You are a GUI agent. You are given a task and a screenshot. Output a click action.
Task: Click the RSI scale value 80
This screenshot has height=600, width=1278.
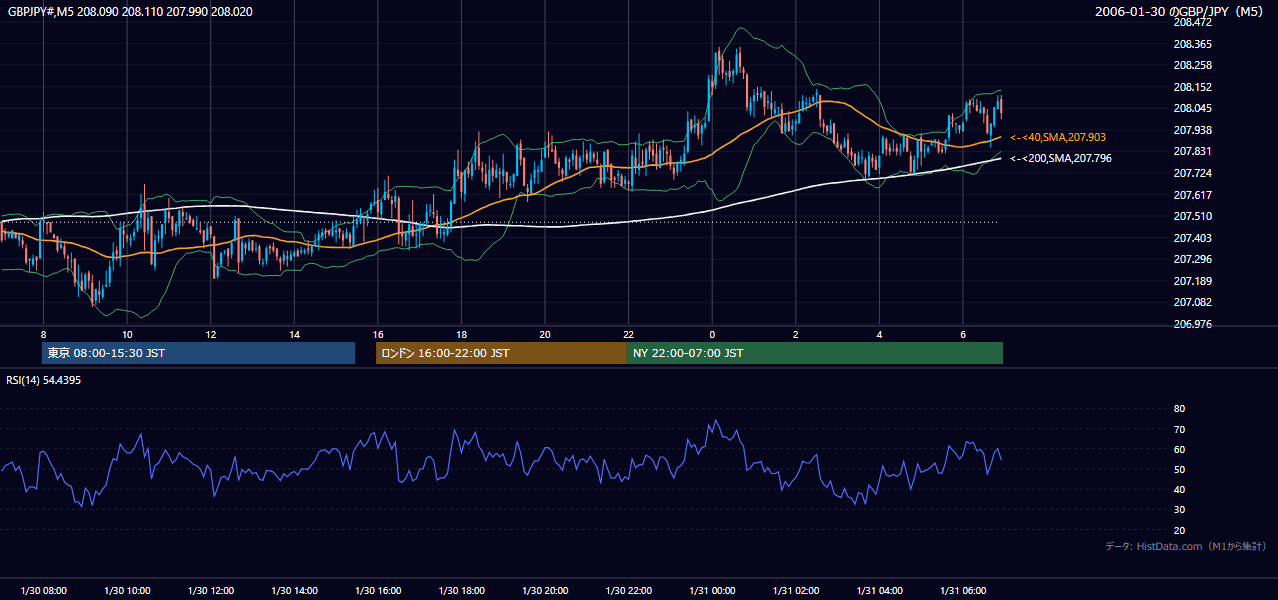1179,409
